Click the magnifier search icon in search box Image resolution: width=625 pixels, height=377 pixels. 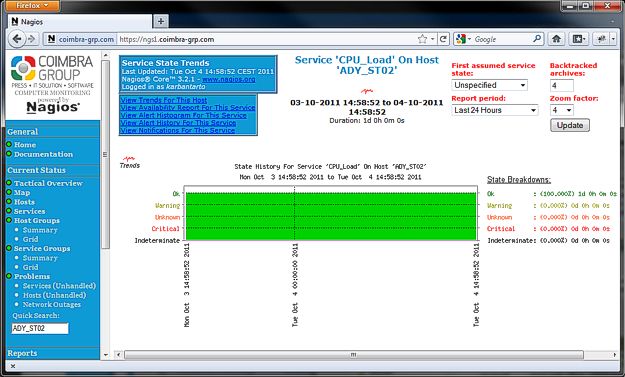pyautogui.click(x=537, y=39)
